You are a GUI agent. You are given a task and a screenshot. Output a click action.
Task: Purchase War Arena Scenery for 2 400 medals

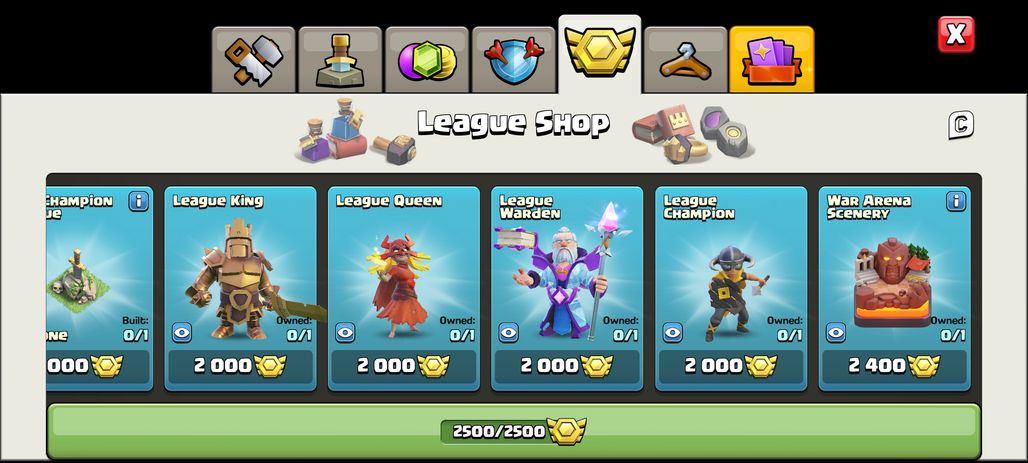[894, 366]
